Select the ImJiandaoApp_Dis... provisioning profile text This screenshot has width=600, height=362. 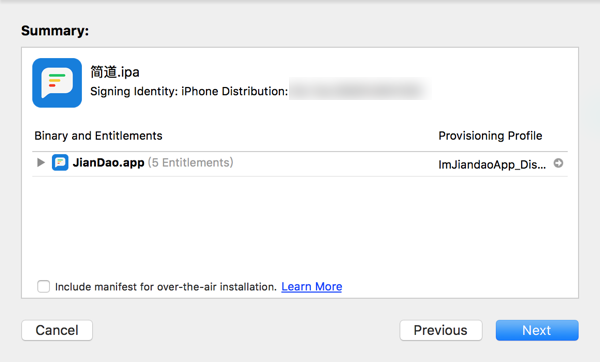tap(492, 165)
